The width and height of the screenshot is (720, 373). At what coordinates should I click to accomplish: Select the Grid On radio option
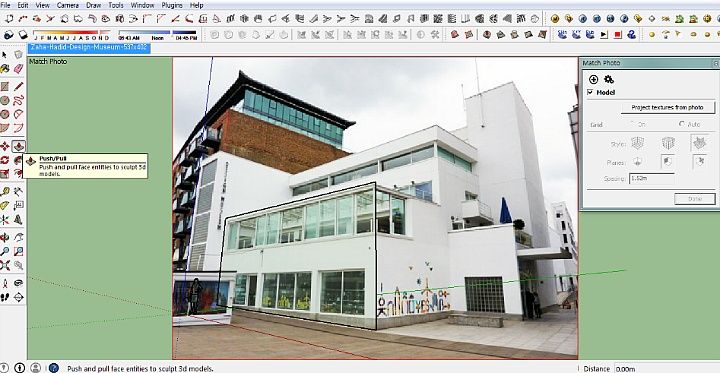tap(634, 124)
